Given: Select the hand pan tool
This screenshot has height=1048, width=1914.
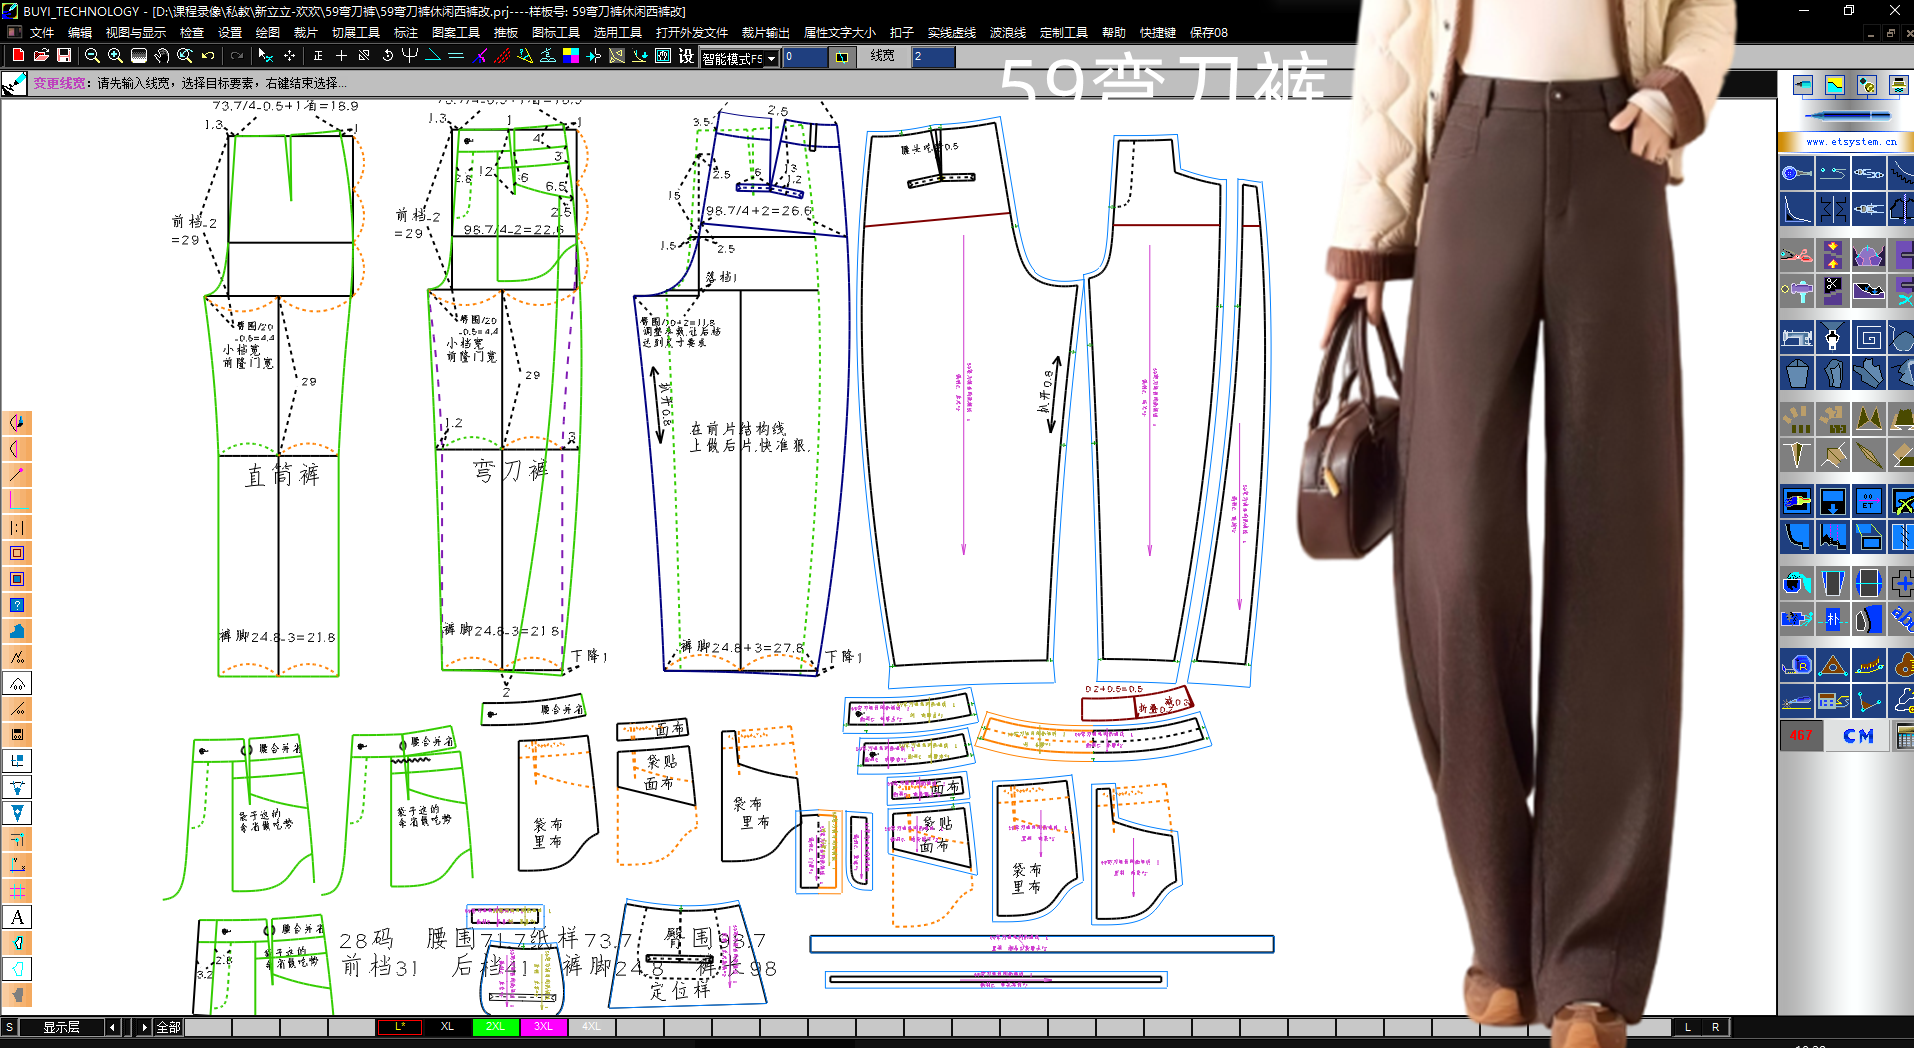Looking at the screenshot, I should 161,56.
